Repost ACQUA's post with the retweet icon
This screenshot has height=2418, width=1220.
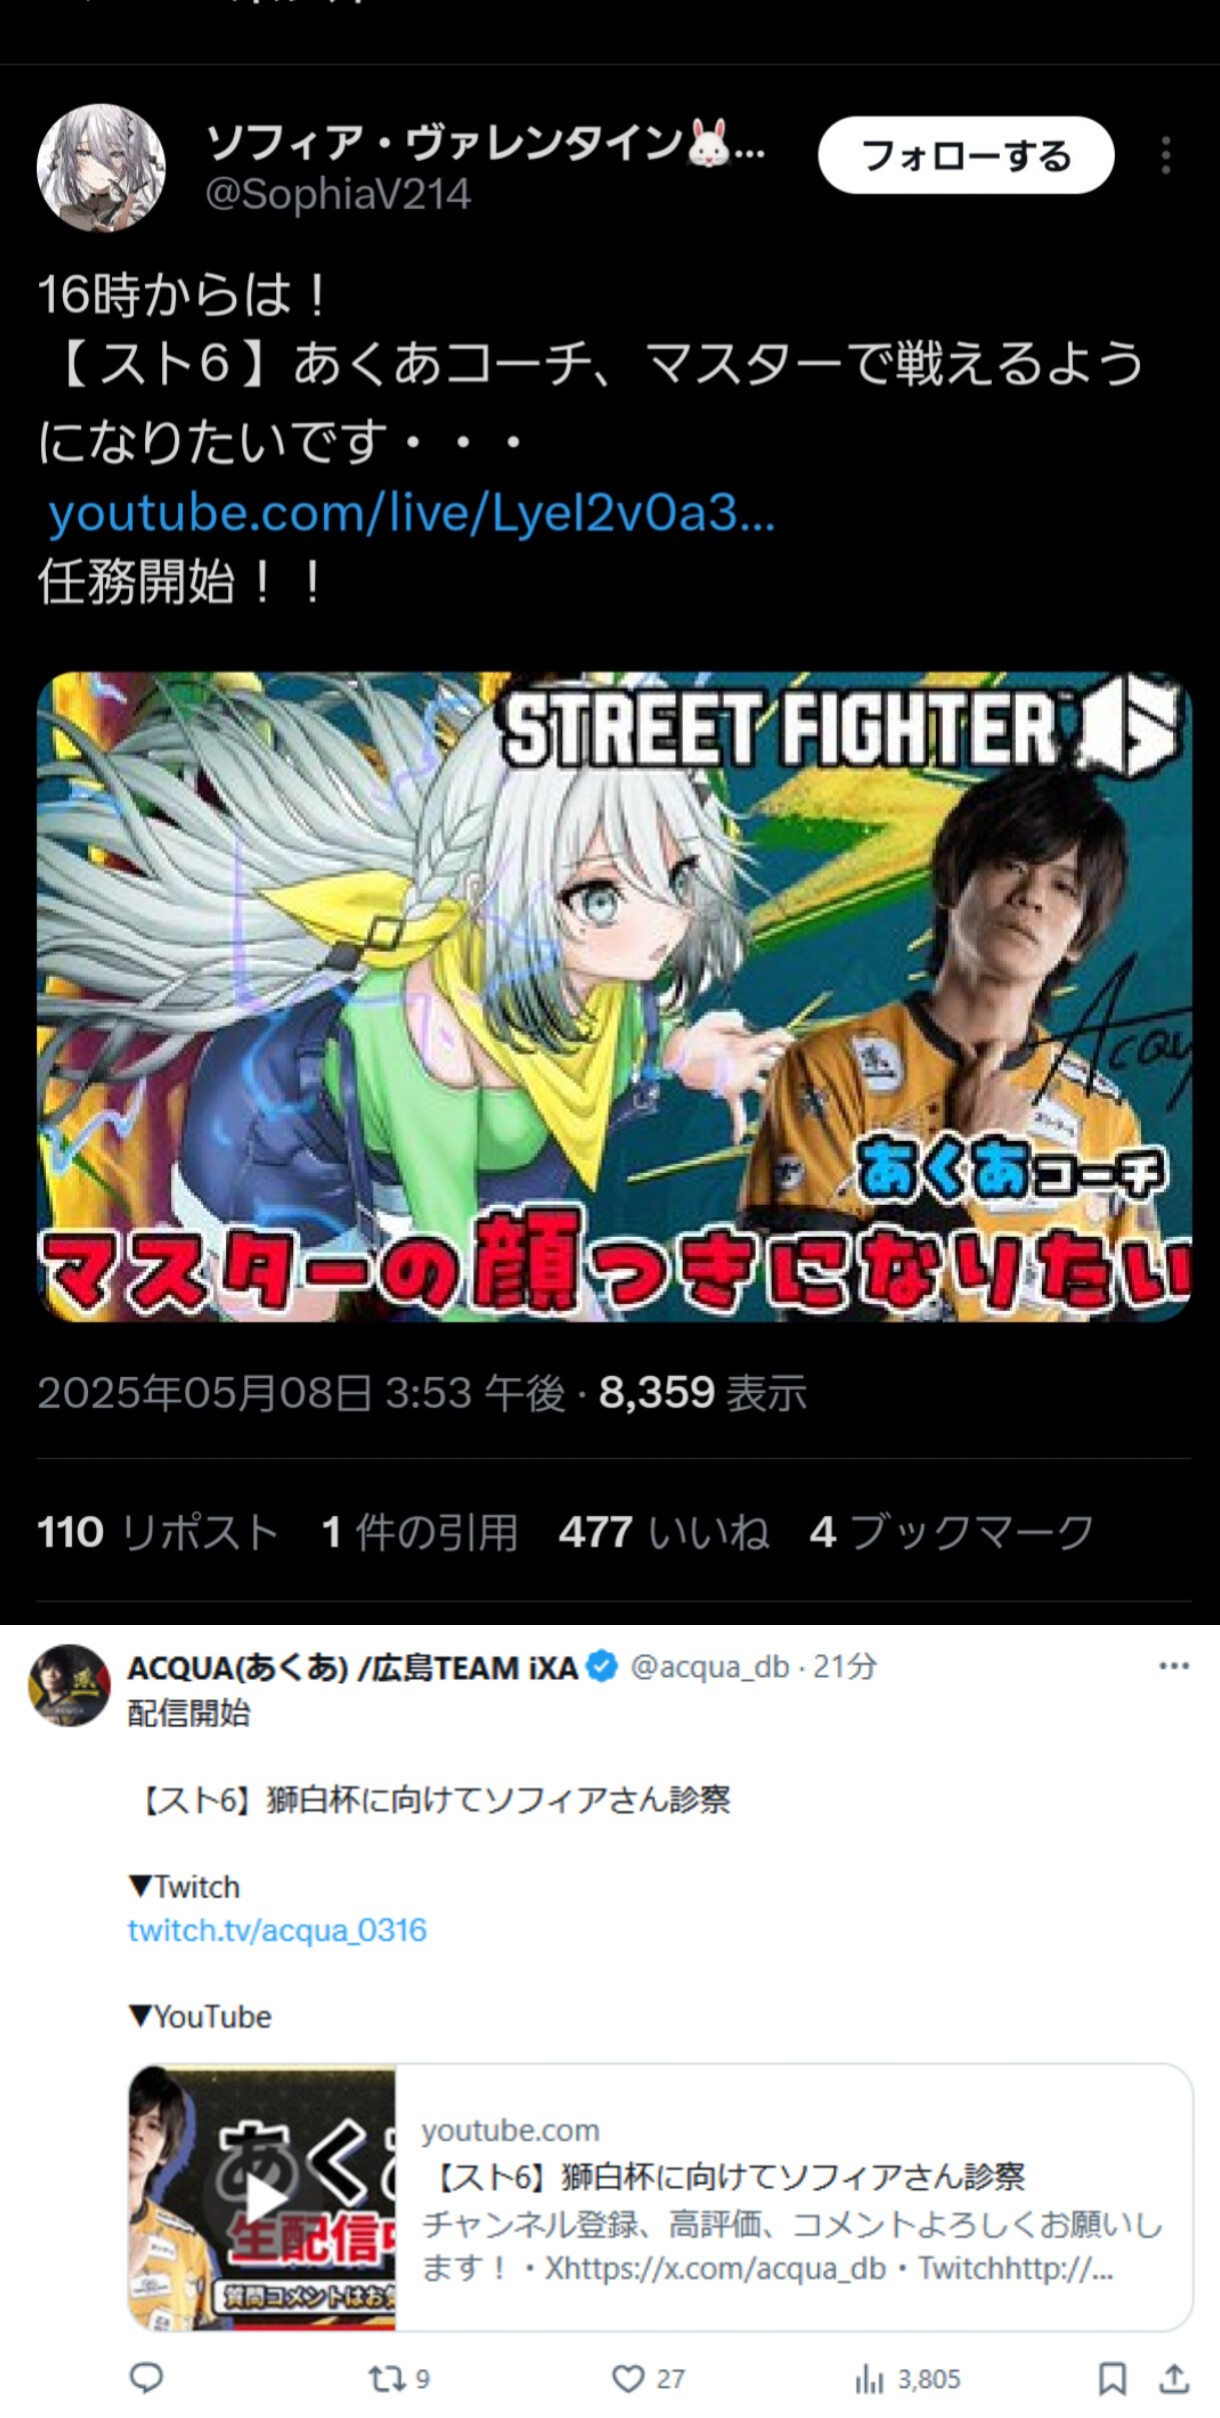click(386, 2378)
